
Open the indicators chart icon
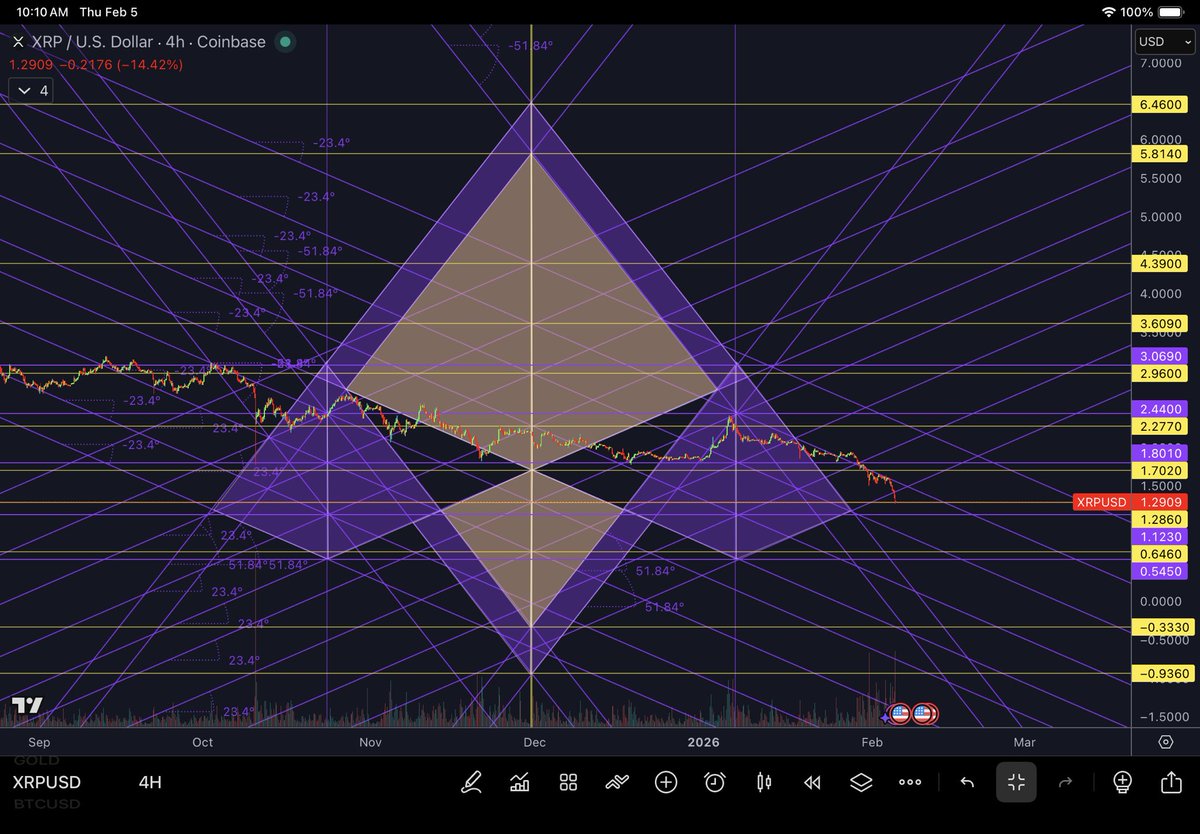point(519,782)
